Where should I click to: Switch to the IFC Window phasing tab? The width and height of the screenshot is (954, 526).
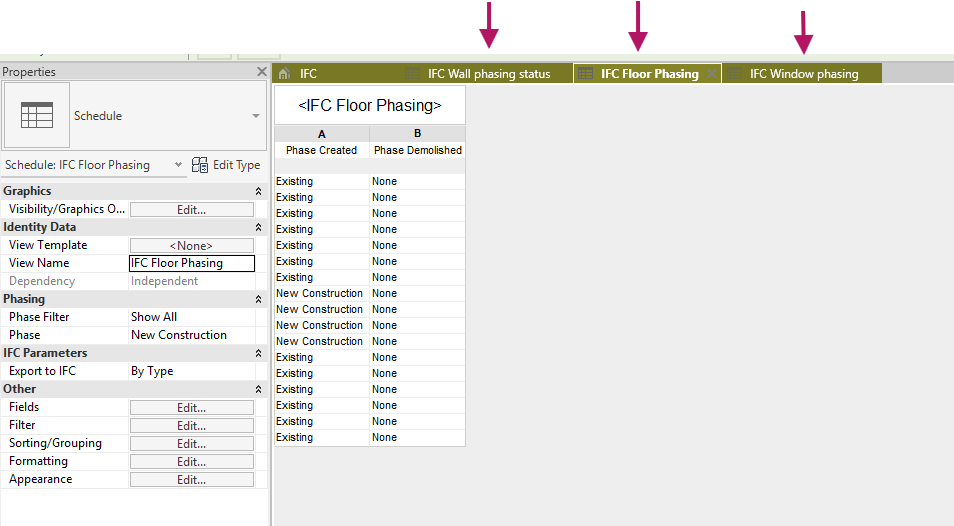[804, 74]
